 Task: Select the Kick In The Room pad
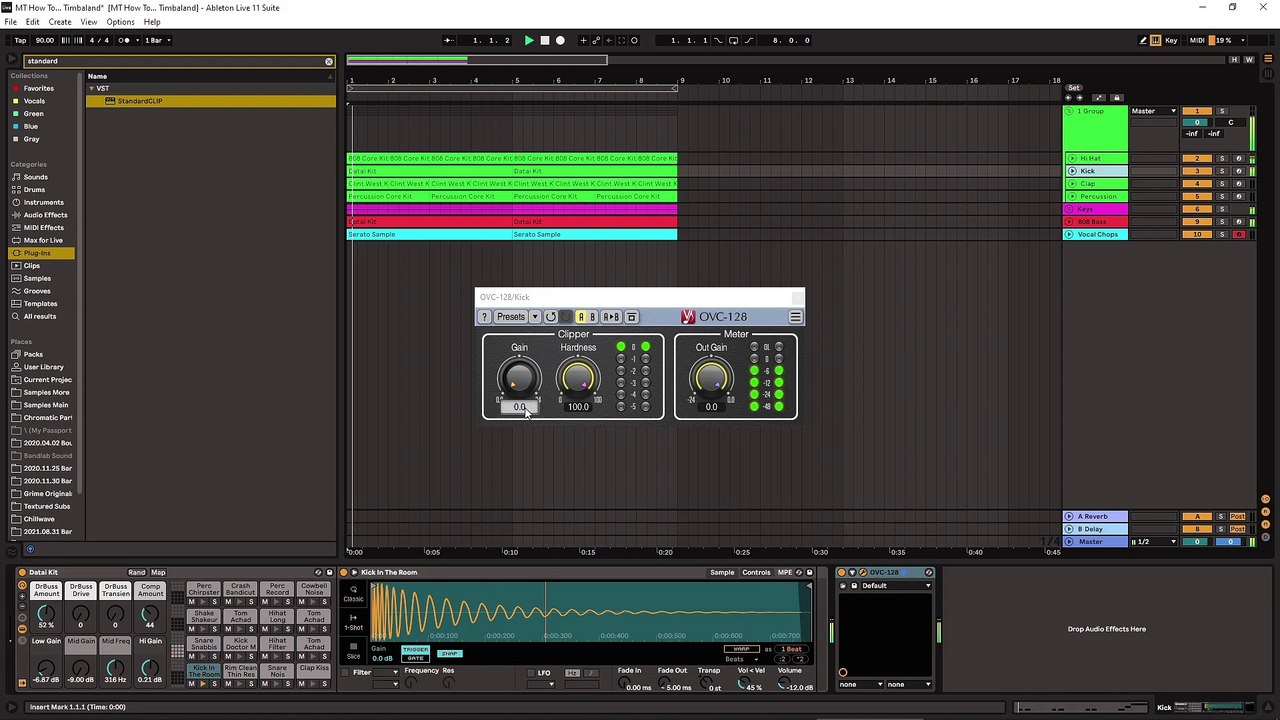(203, 671)
